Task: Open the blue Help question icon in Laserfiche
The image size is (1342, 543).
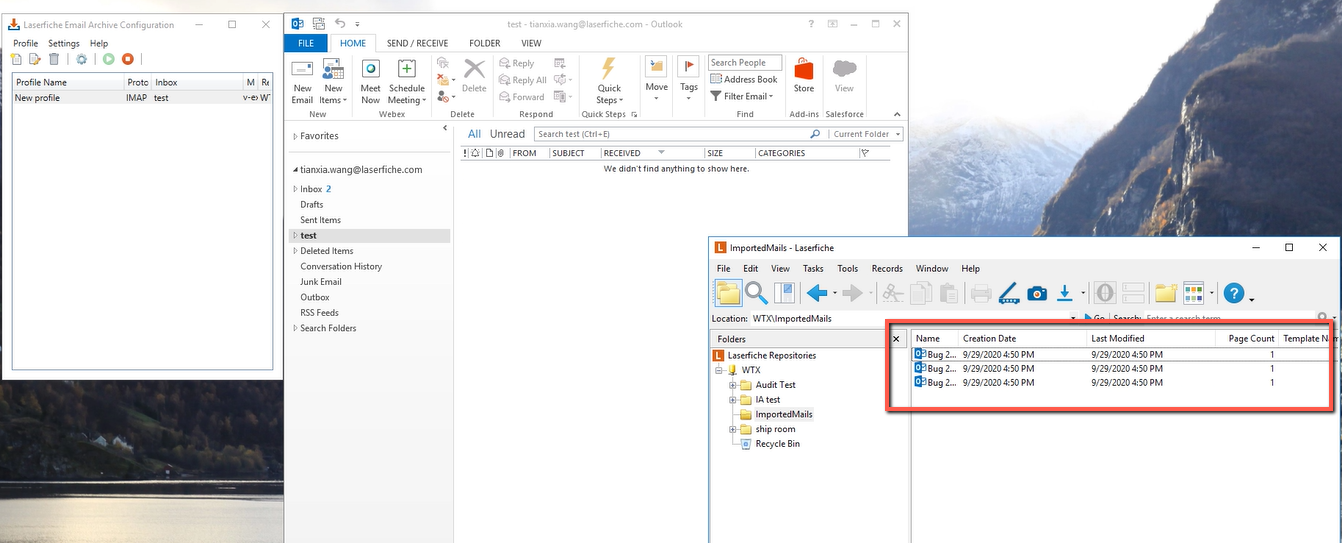Action: 1234,293
